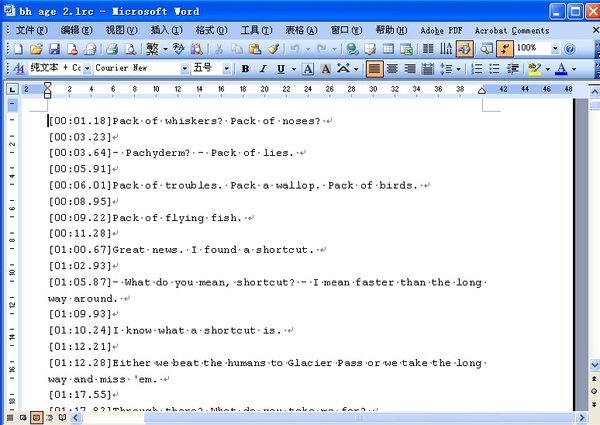Image resolution: width=600 pixels, height=425 pixels.
Task: Open the 视图(V) menu
Action: point(122,30)
